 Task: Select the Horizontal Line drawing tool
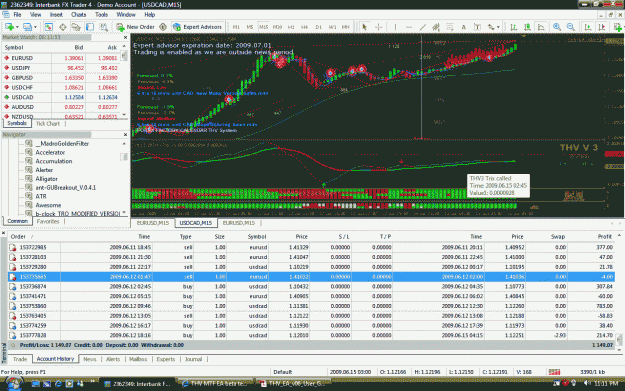(x=409, y=27)
